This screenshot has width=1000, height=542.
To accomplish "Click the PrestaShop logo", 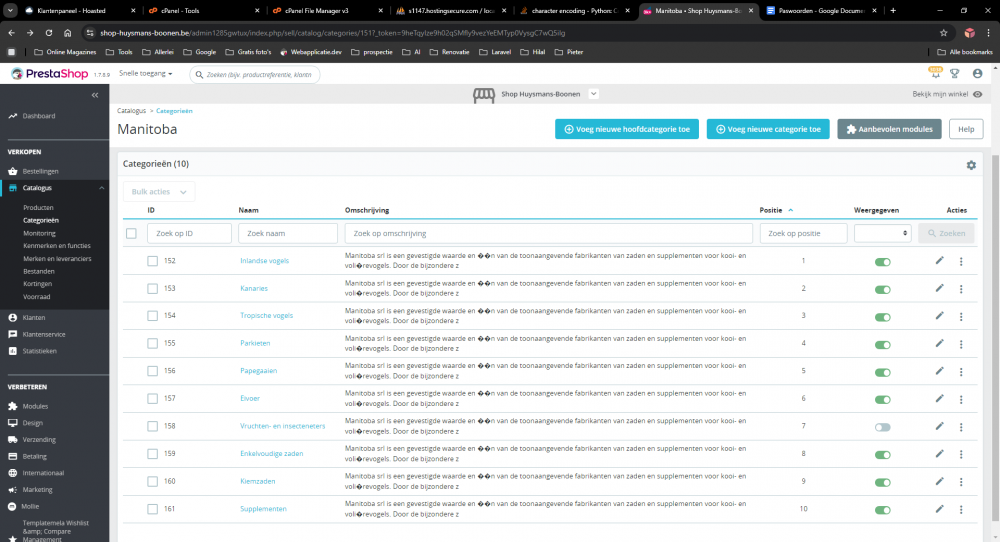I will (50, 74).
